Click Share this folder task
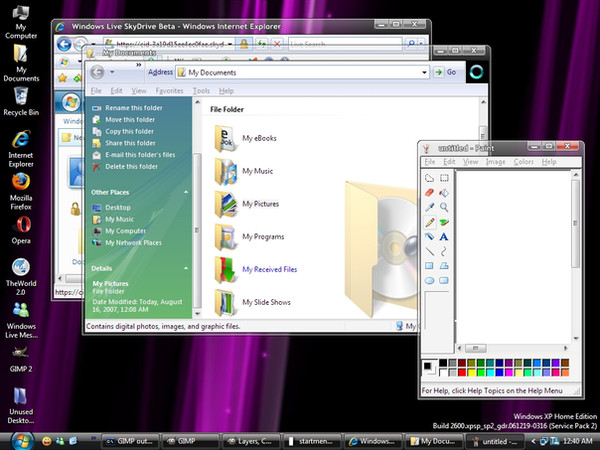Screen dimensions: 600x450 click(130, 143)
